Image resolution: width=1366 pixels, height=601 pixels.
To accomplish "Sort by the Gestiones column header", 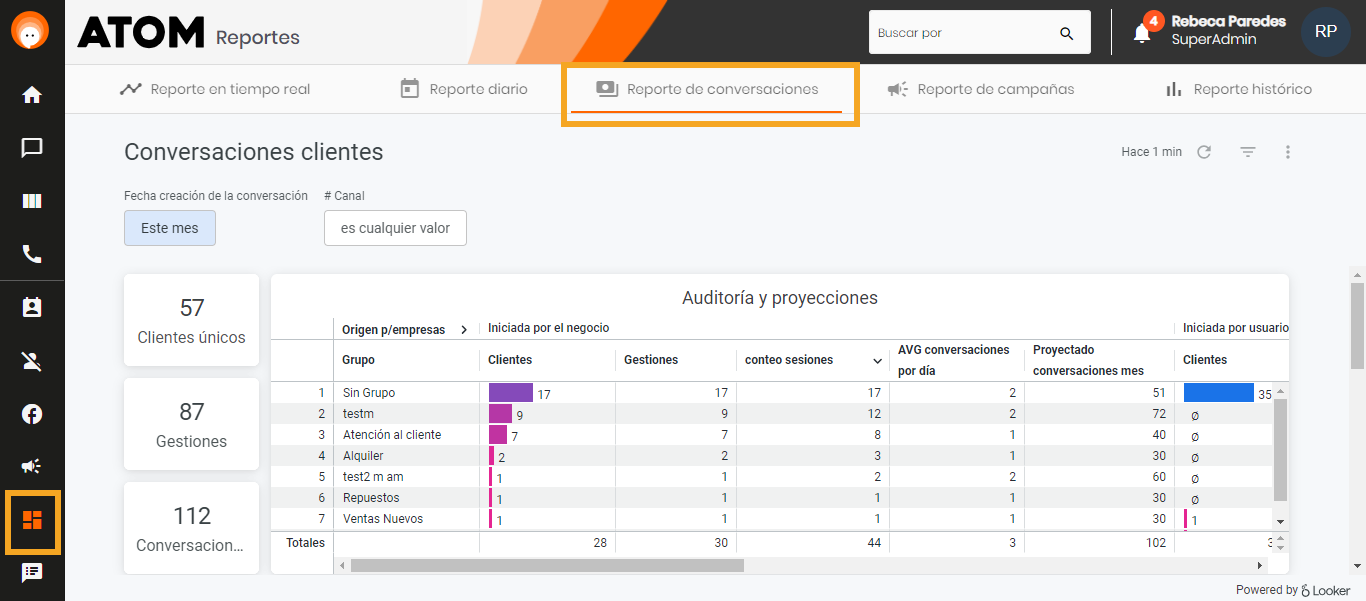I will point(651,360).
